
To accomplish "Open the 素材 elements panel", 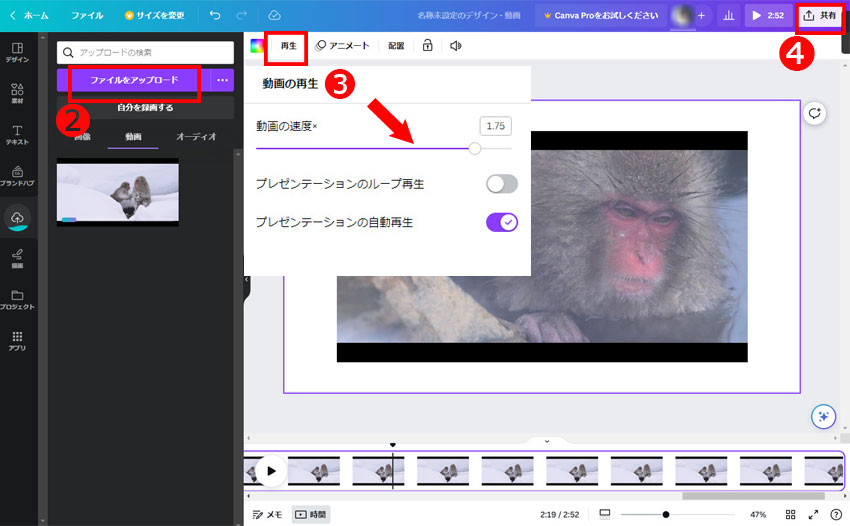I will click(17, 94).
